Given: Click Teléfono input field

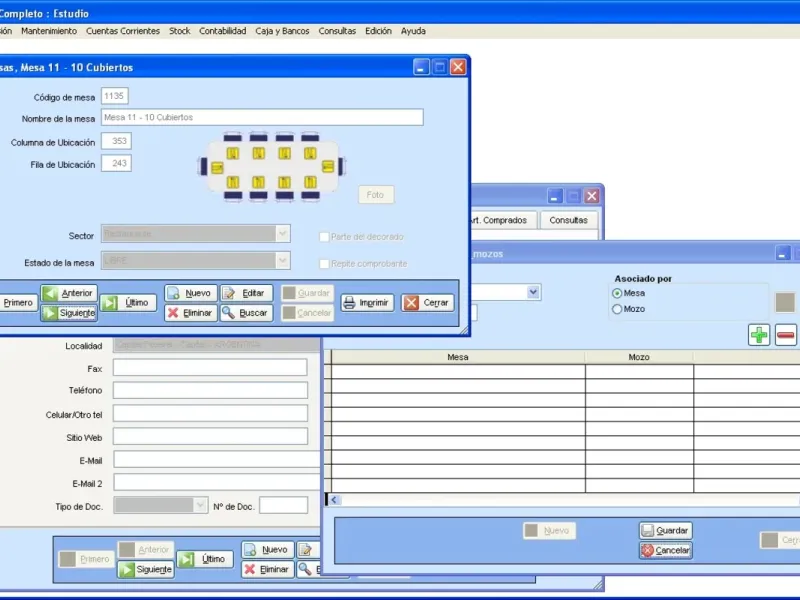Looking at the screenshot, I should (x=210, y=390).
